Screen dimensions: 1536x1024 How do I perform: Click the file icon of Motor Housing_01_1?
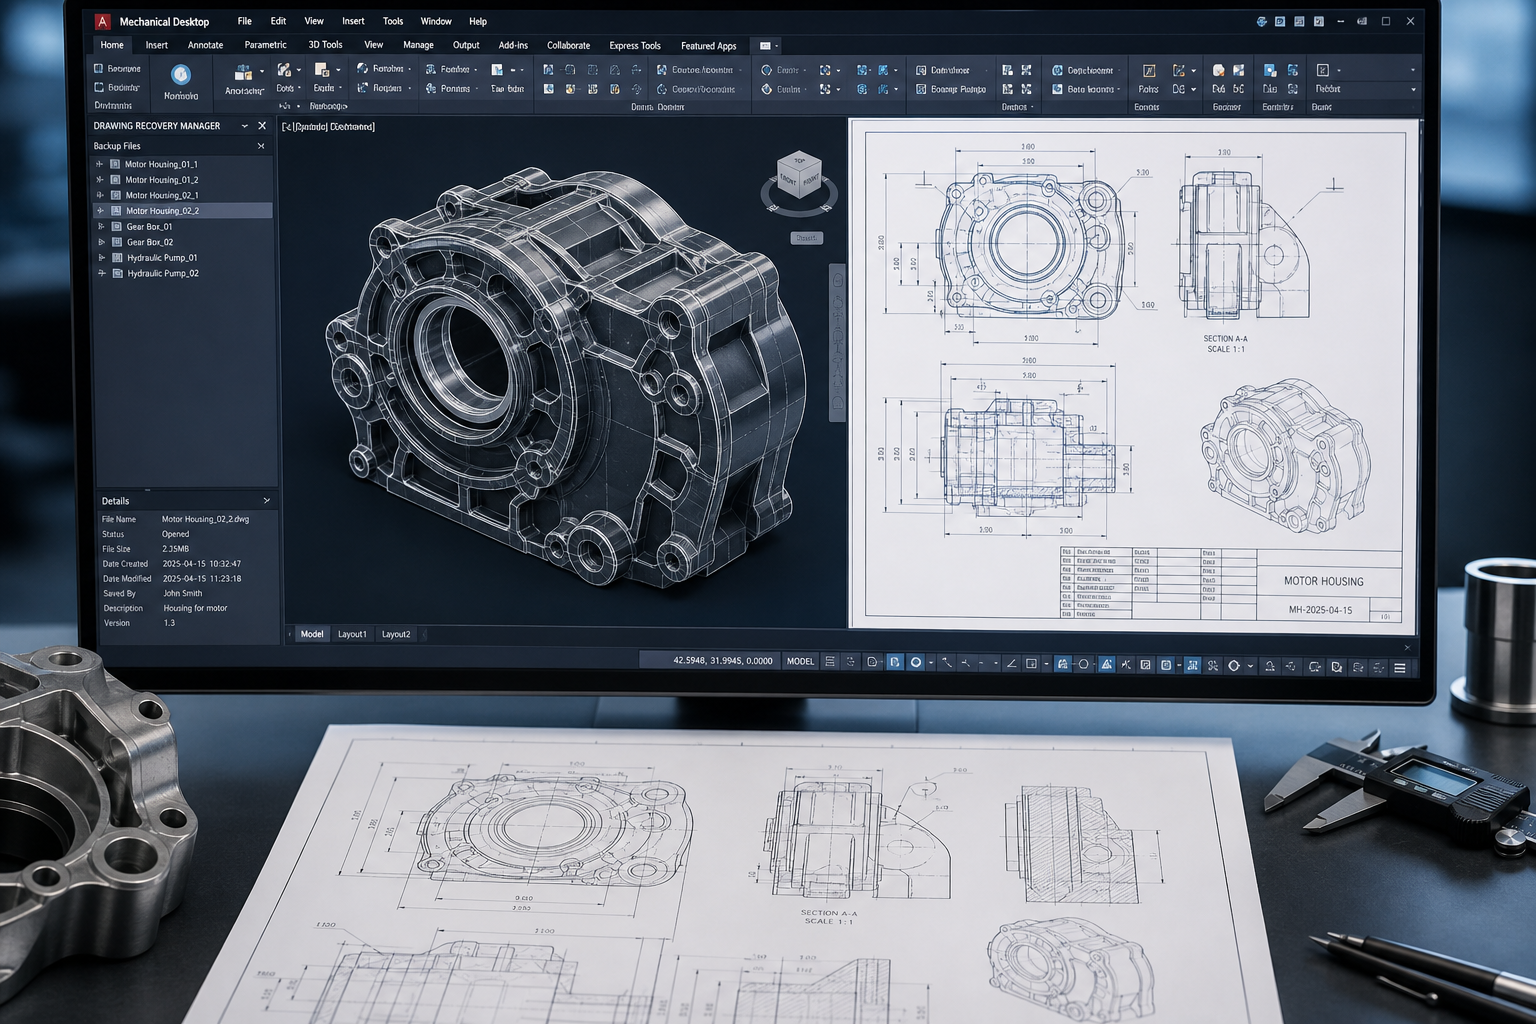[115, 164]
